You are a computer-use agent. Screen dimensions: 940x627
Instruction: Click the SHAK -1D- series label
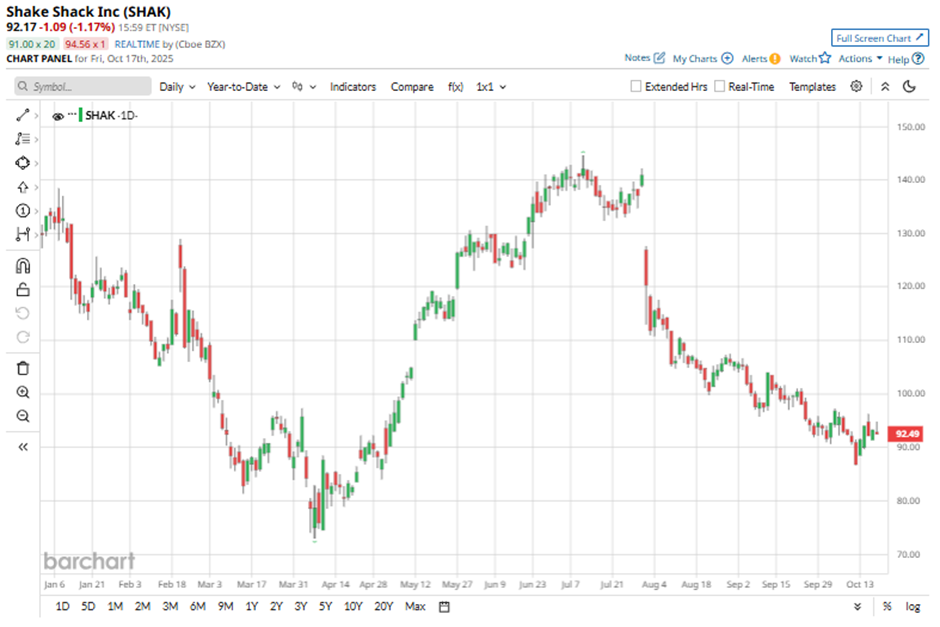click(112, 115)
